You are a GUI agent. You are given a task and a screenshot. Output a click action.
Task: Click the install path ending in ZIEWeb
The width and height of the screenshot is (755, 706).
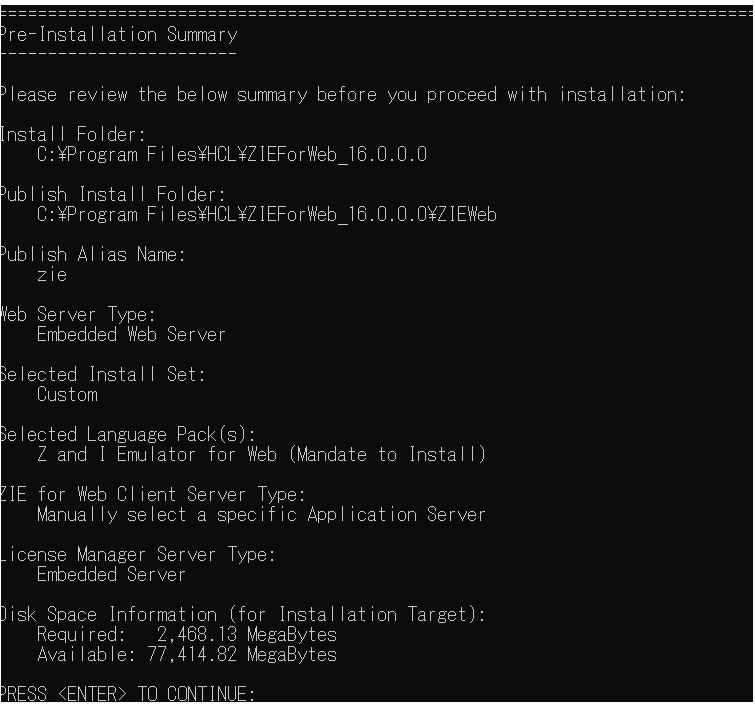coord(267,215)
